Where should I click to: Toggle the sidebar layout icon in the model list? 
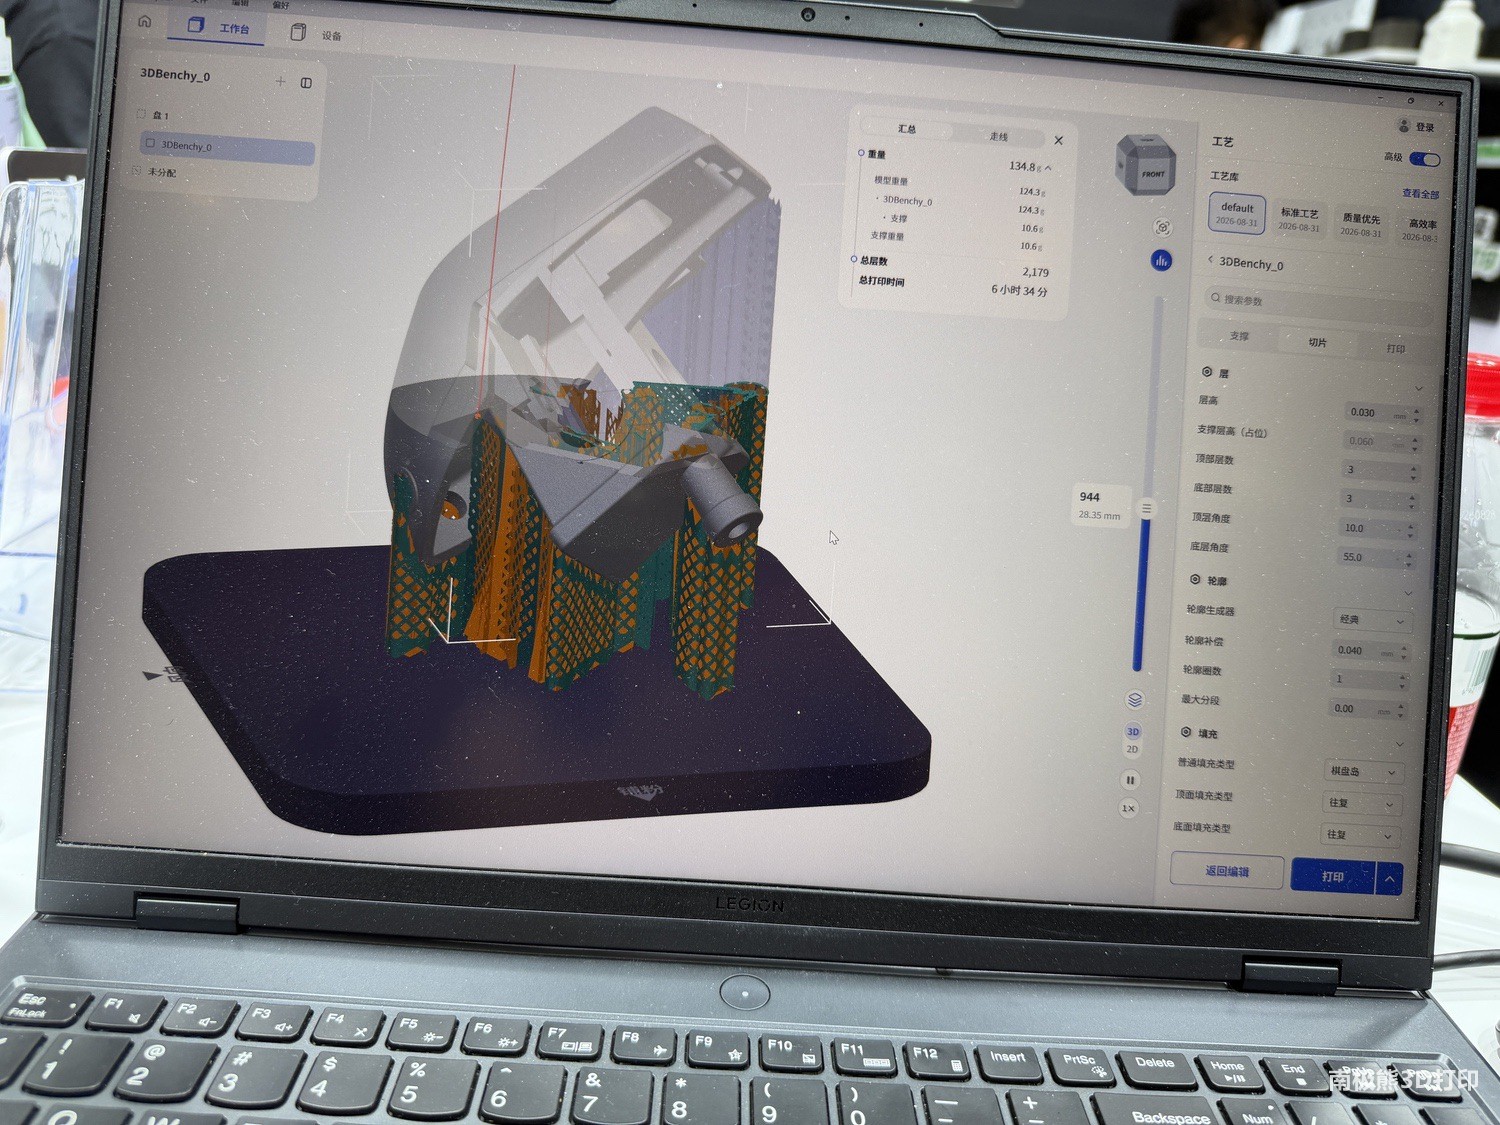[x=306, y=83]
